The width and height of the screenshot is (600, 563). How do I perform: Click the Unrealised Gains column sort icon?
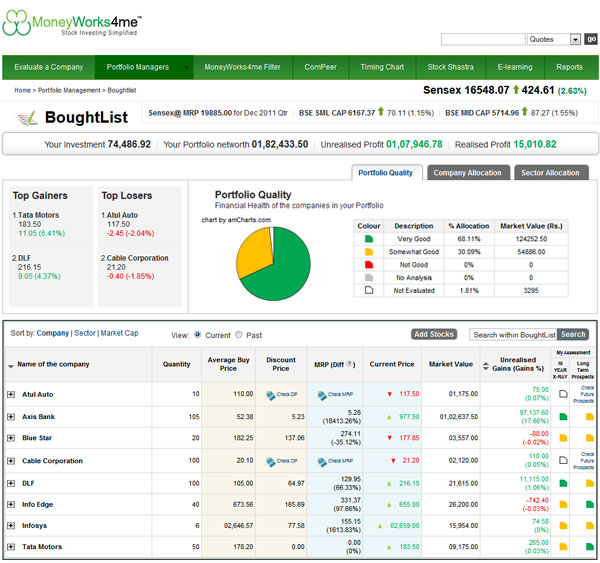click(x=486, y=365)
